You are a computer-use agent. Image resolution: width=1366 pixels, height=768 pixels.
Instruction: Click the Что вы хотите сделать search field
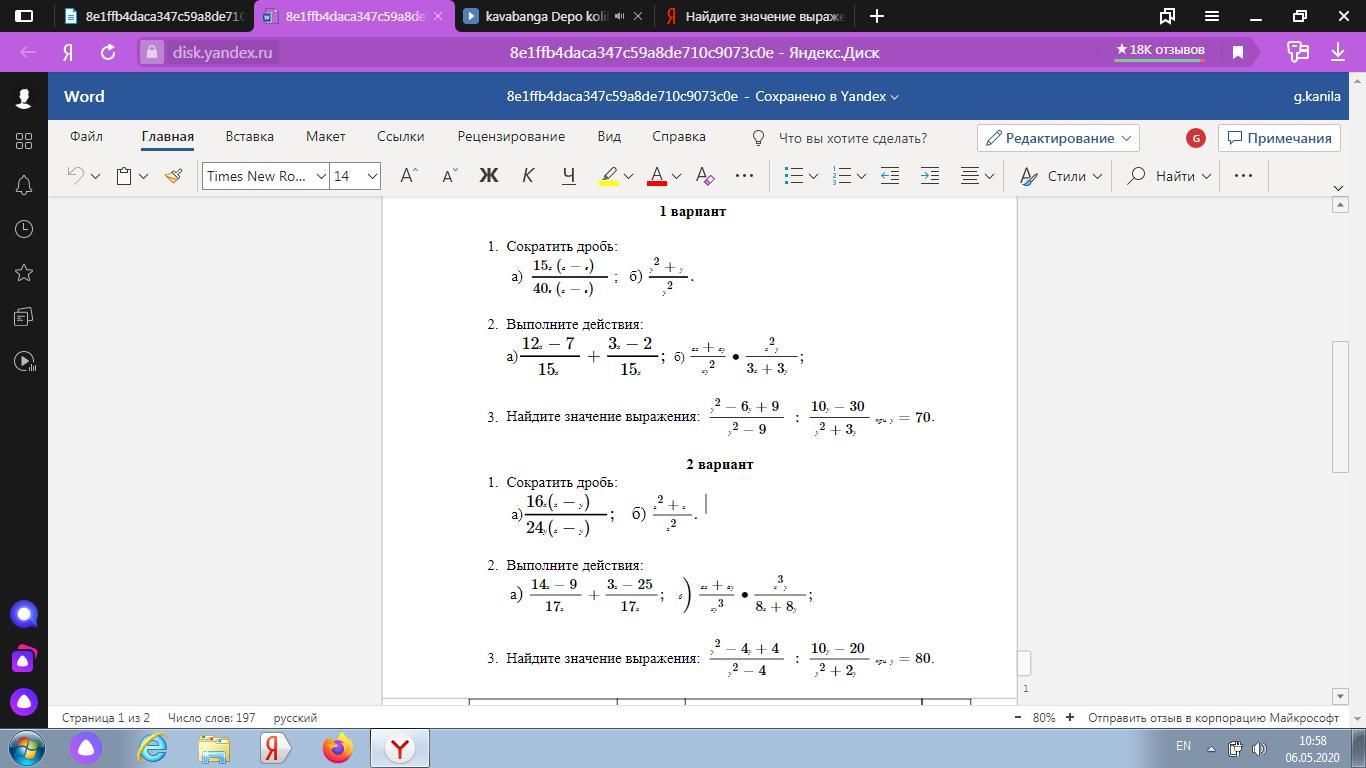852,138
